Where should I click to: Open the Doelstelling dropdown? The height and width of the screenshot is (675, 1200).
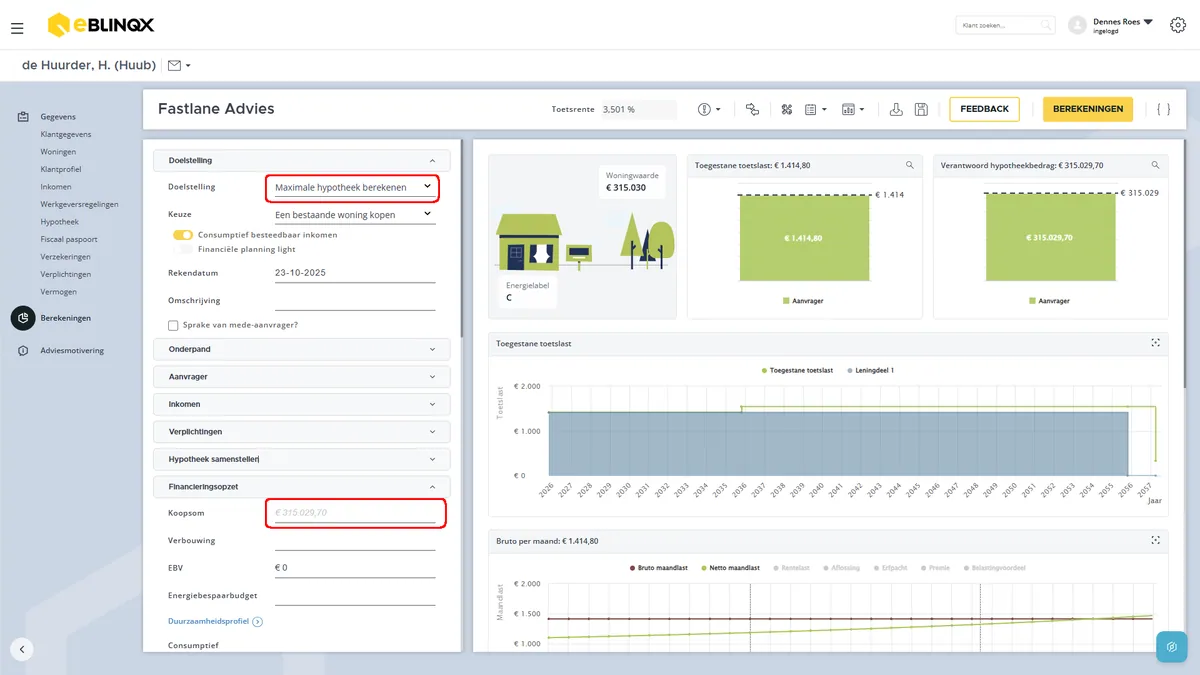click(355, 187)
